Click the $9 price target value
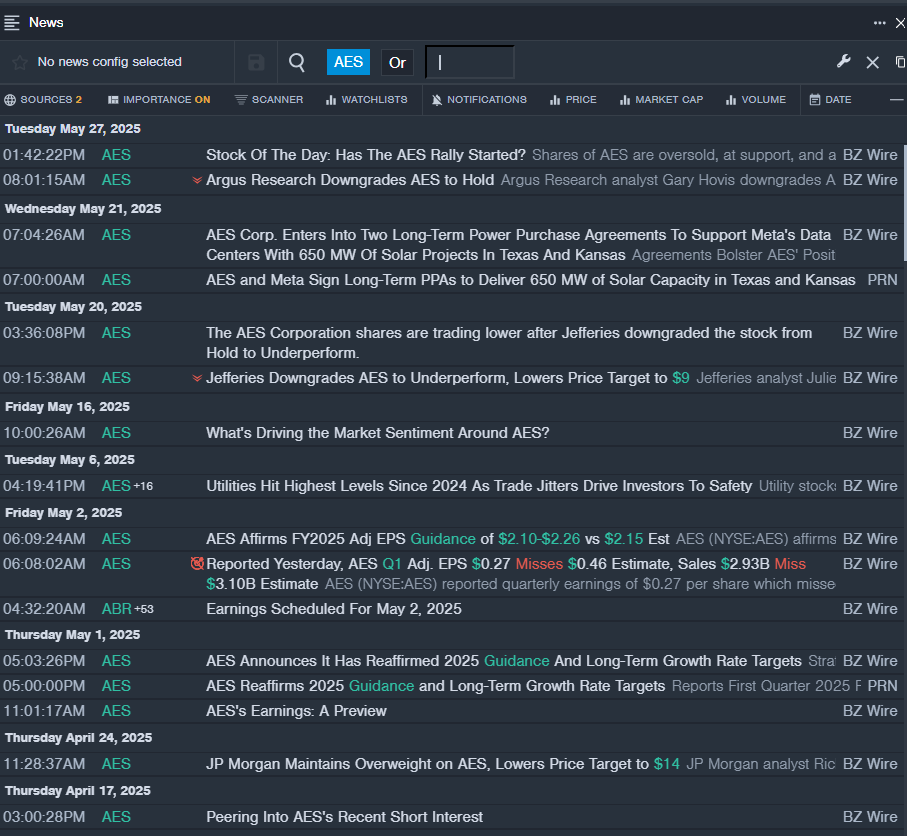The image size is (907, 836). tap(680, 378)
